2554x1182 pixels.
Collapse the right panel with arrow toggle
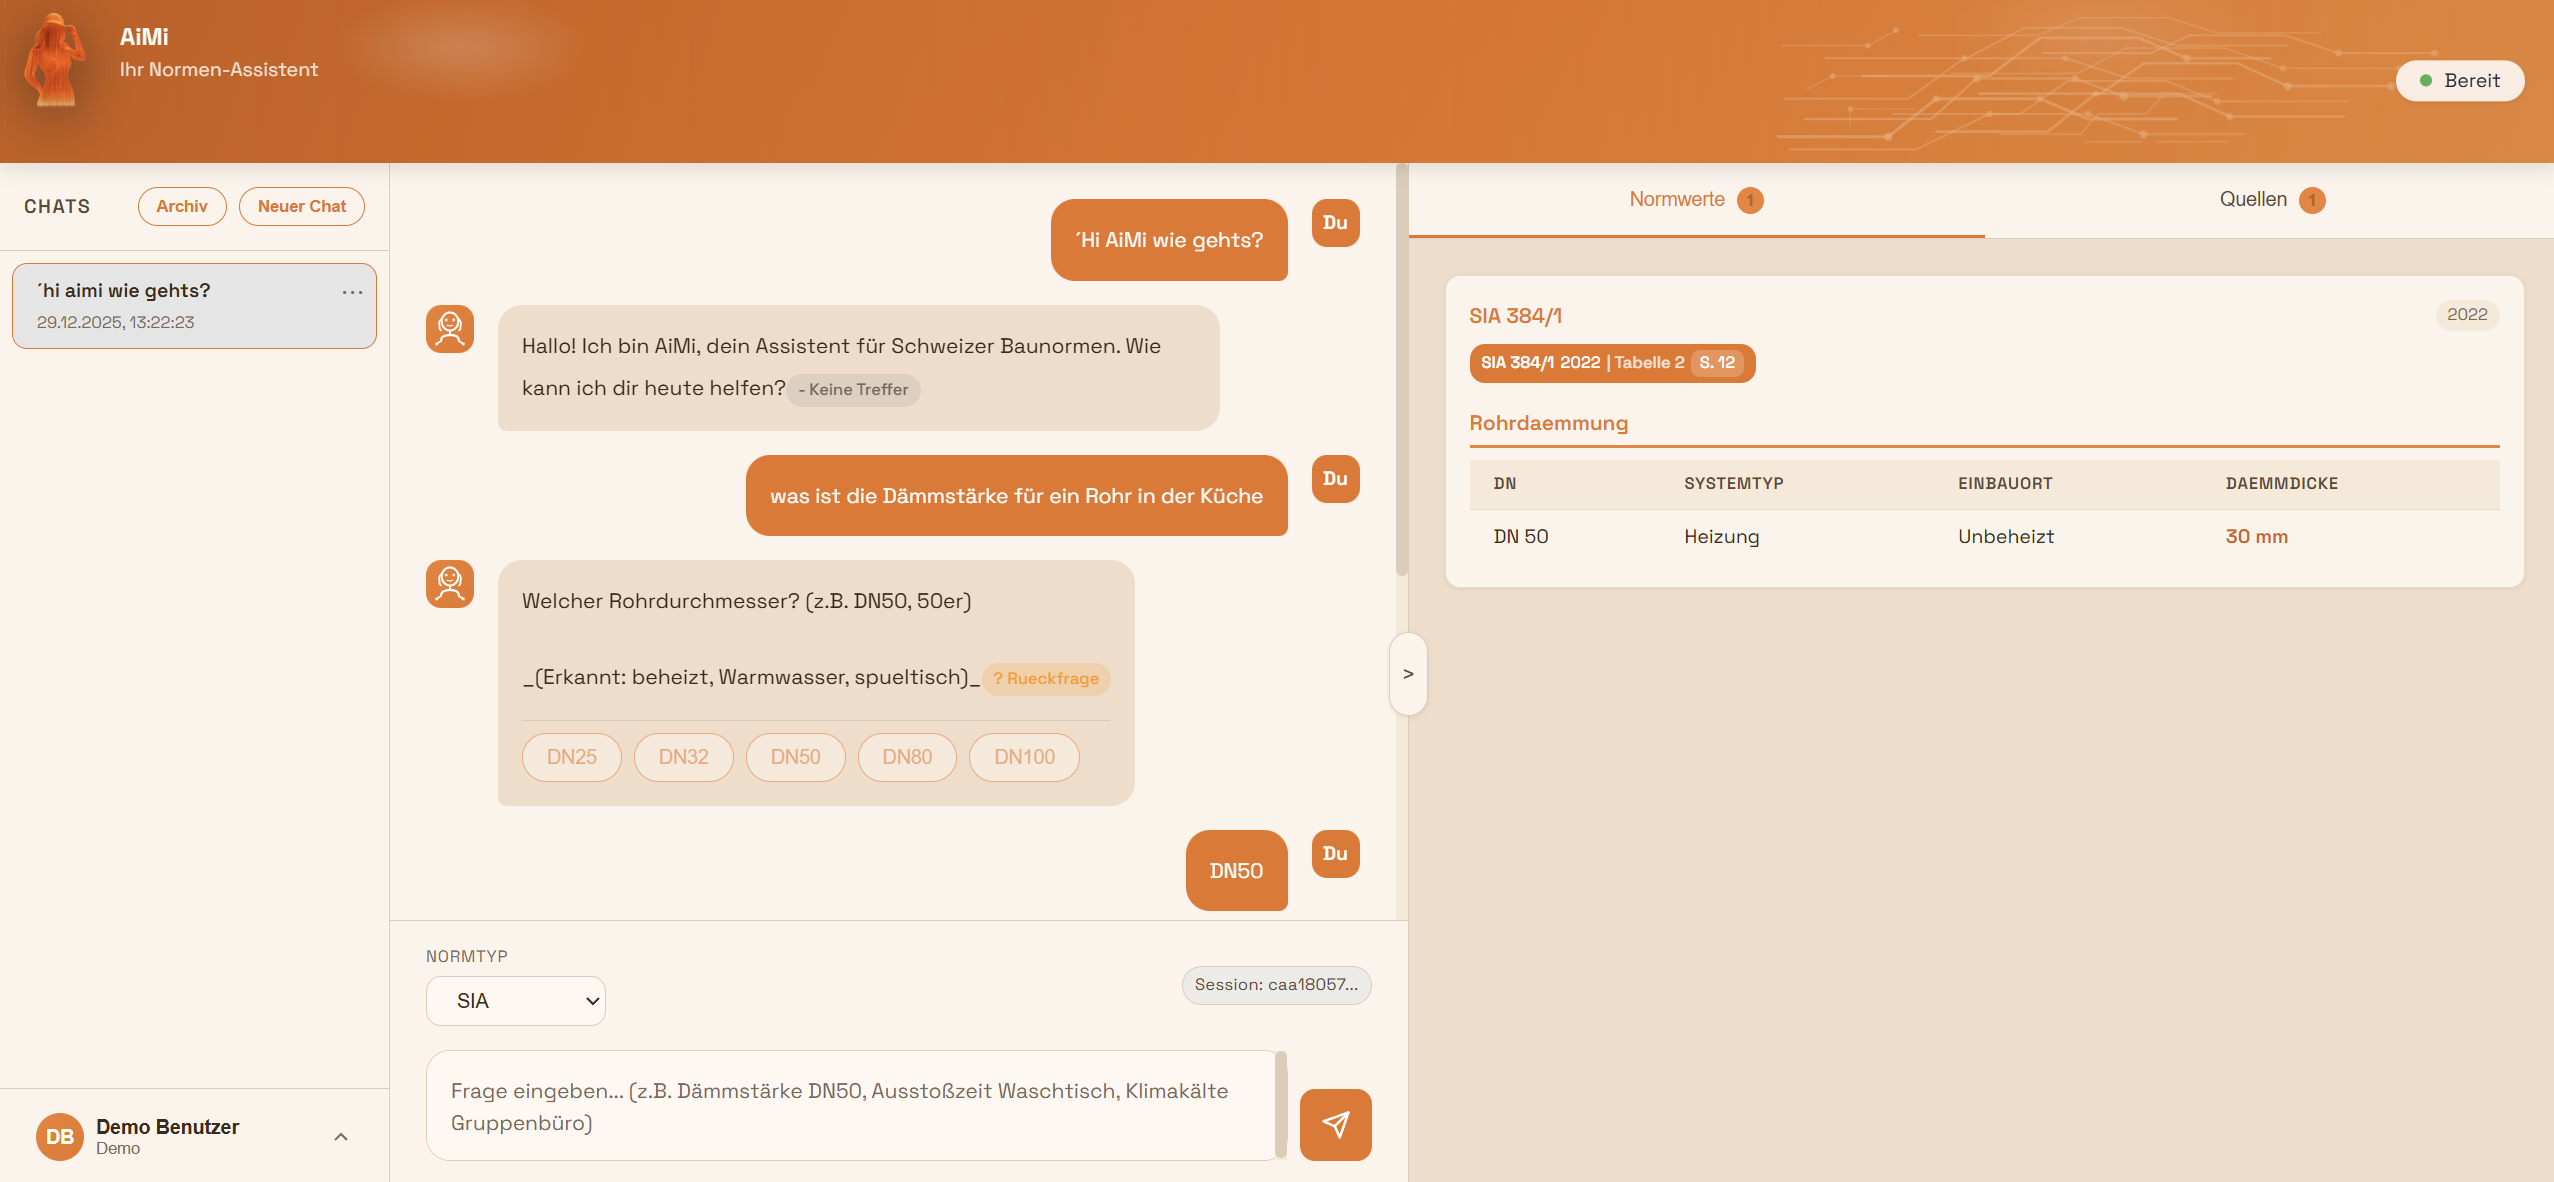[1408, 674]
